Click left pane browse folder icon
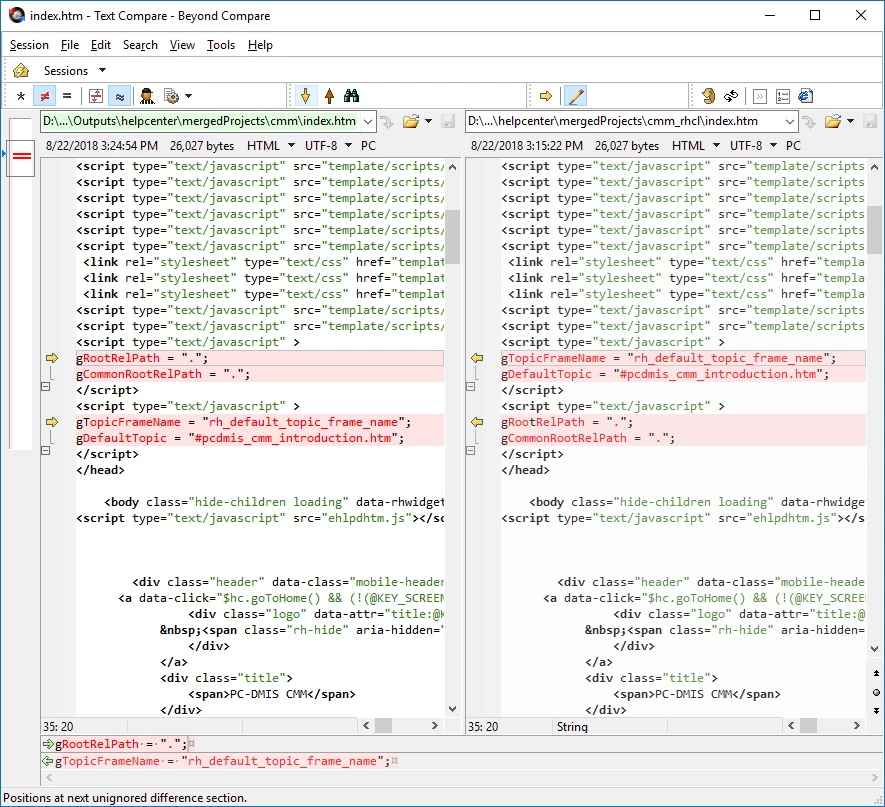 (x=411, y=121)
